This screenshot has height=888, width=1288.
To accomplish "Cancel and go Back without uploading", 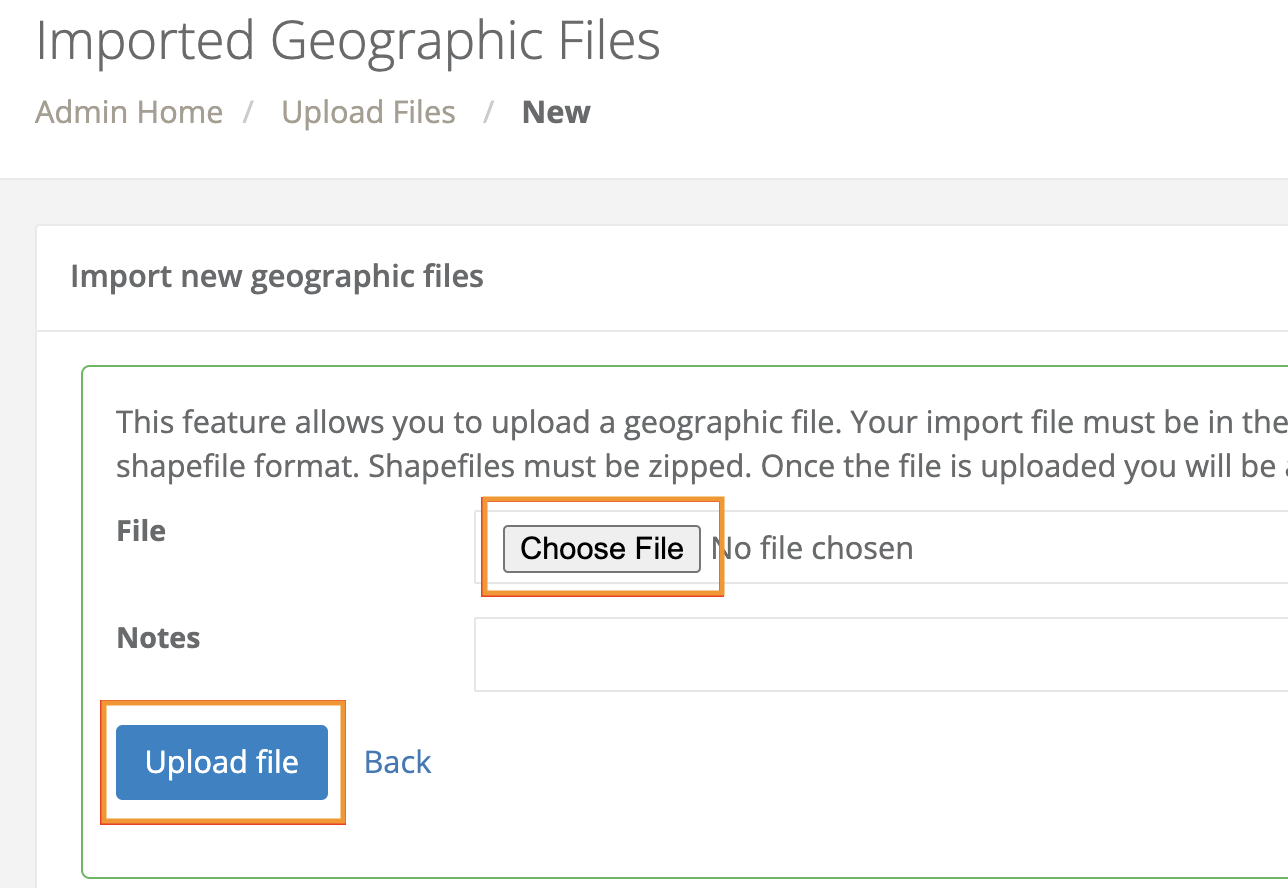I will 397,762.
